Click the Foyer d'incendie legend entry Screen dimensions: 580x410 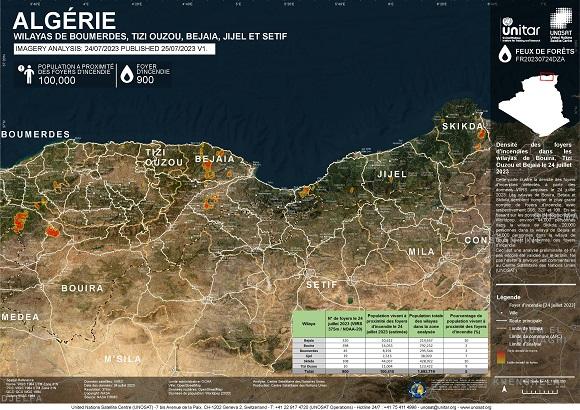click(542, 305)
